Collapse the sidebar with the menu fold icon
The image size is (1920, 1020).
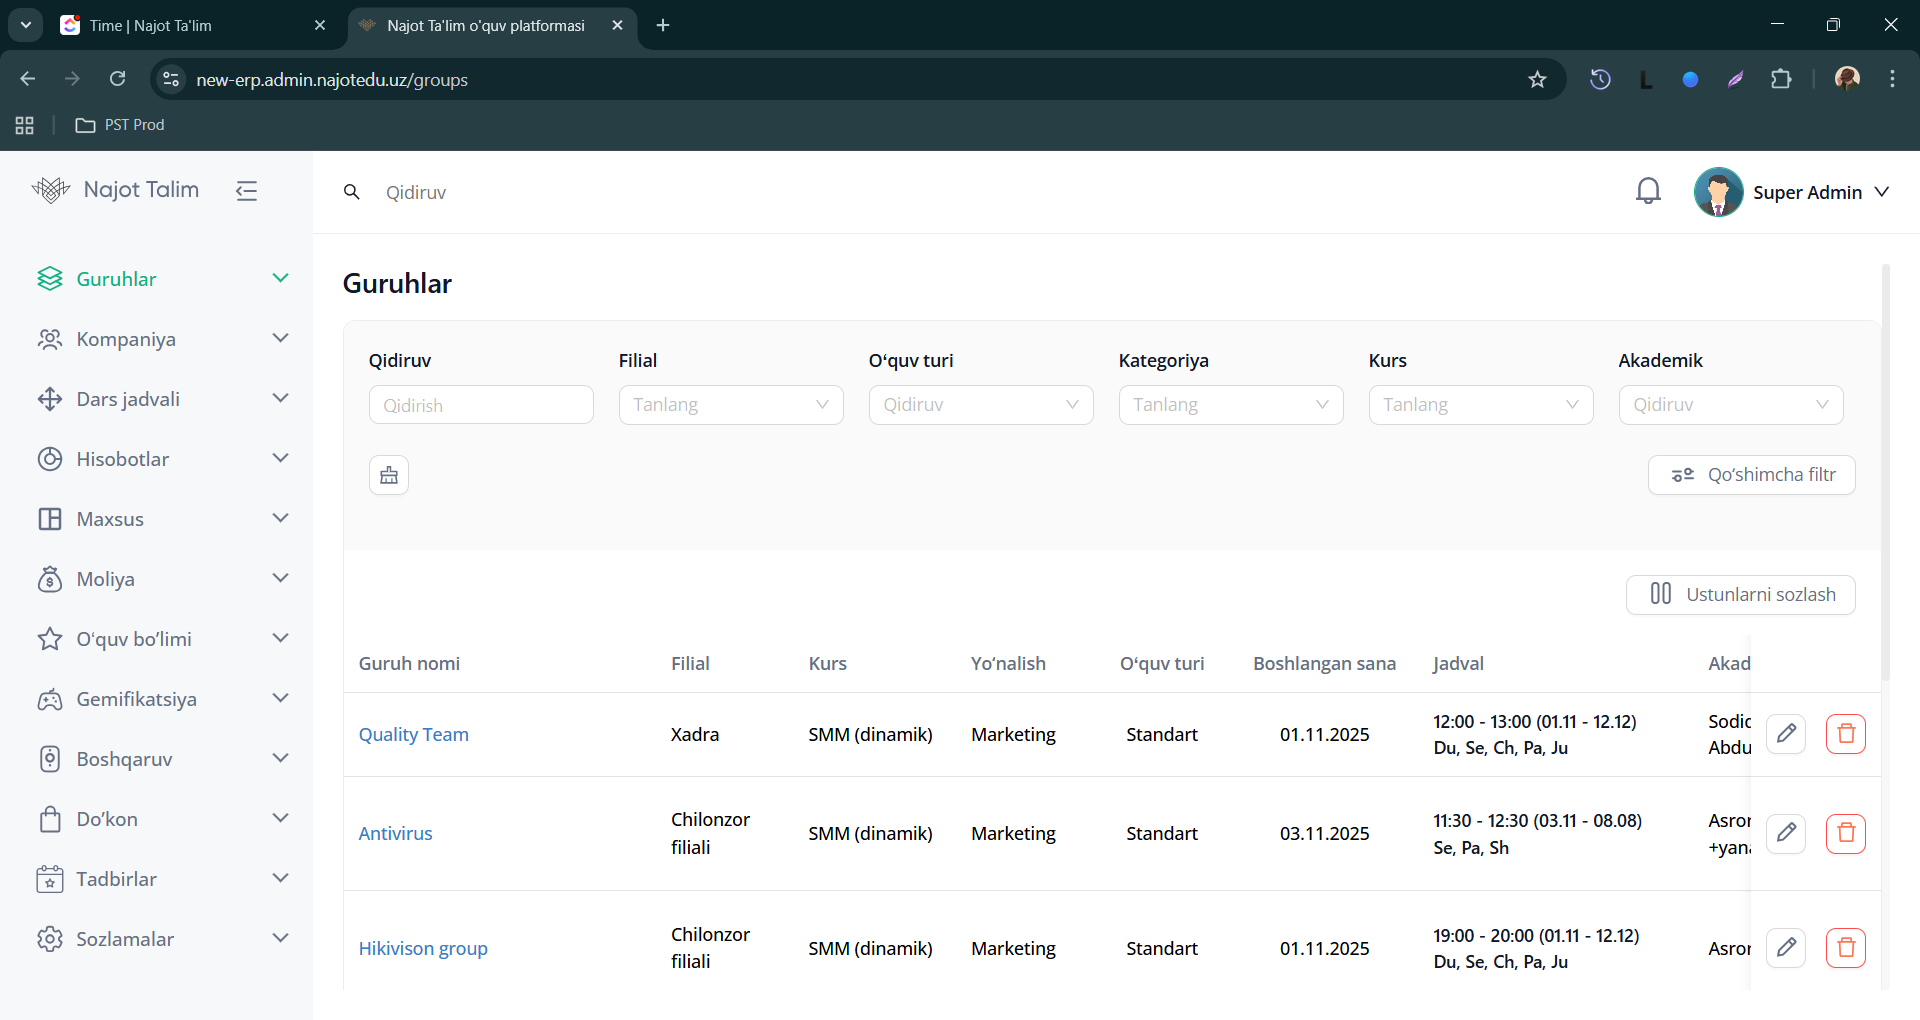point(247,190)
